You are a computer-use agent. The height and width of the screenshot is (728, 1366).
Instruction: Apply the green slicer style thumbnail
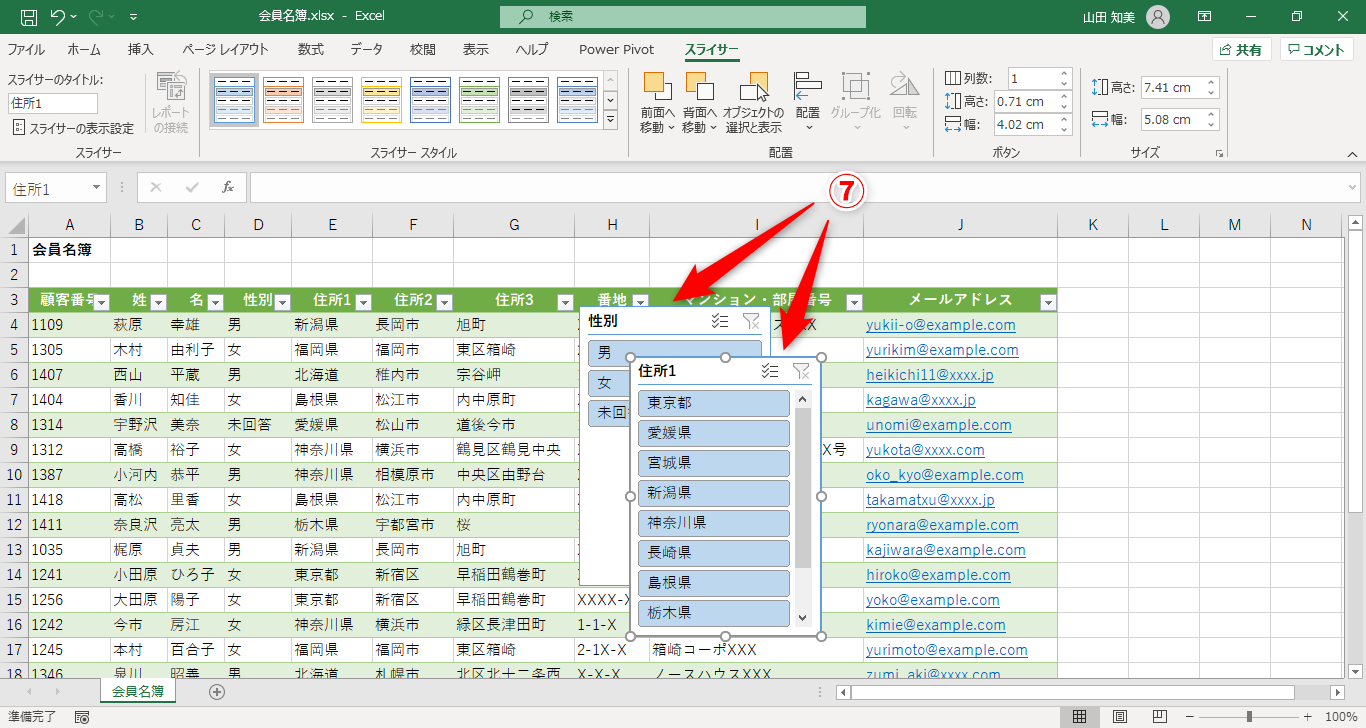click(479, 100)
